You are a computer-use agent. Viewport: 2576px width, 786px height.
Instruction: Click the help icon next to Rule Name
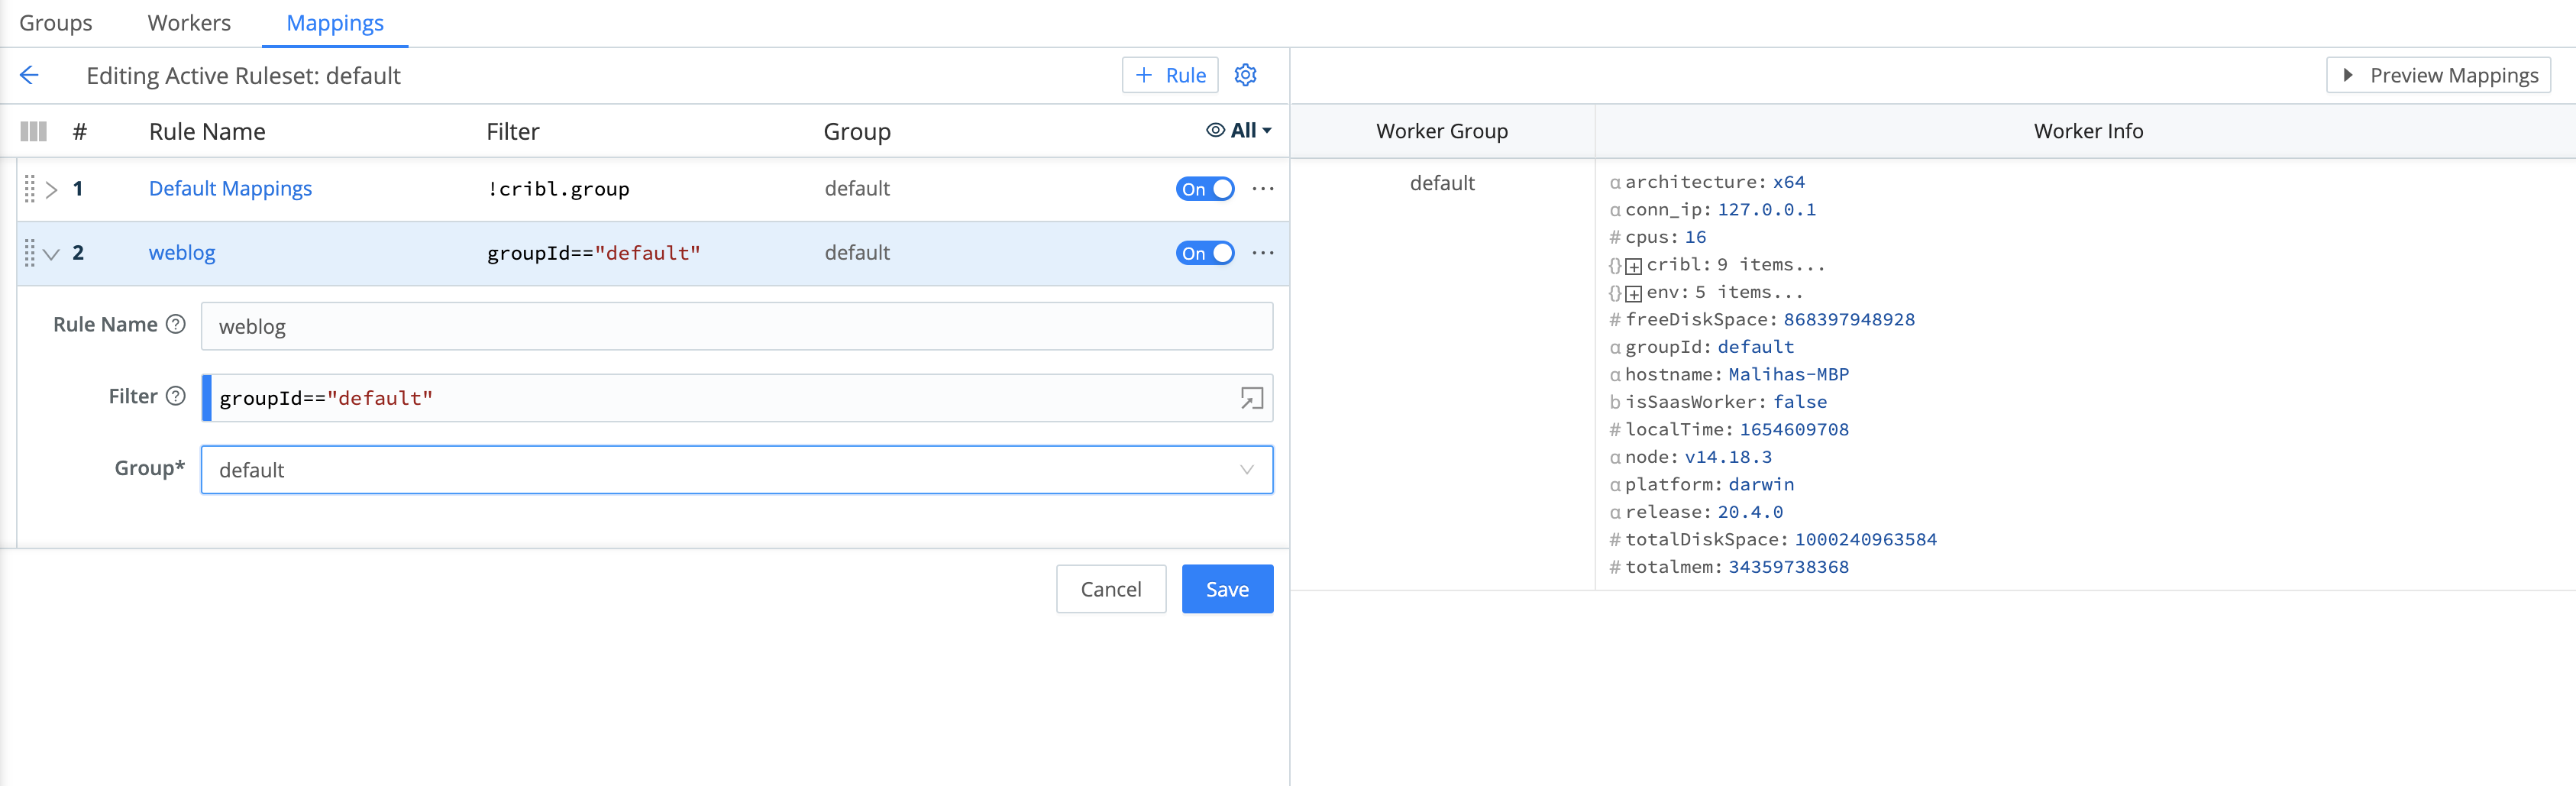click(x=175, y=324)
